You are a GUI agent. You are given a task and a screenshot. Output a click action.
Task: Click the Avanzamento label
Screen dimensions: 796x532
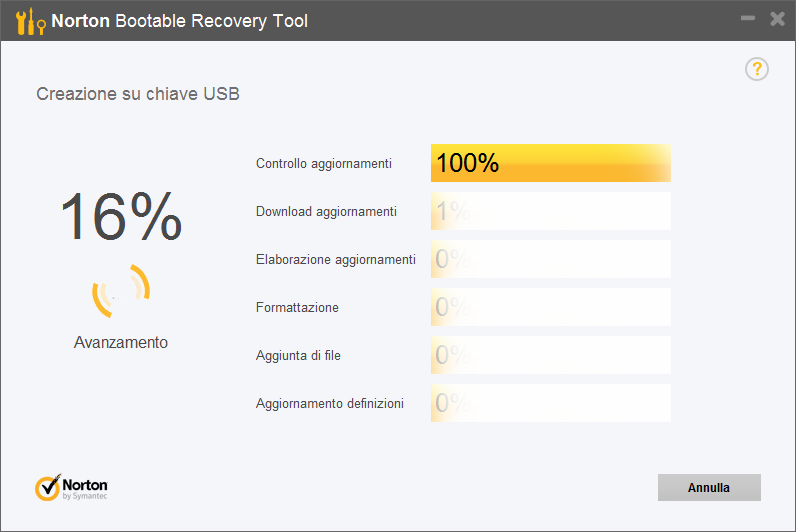pos(121,342)
